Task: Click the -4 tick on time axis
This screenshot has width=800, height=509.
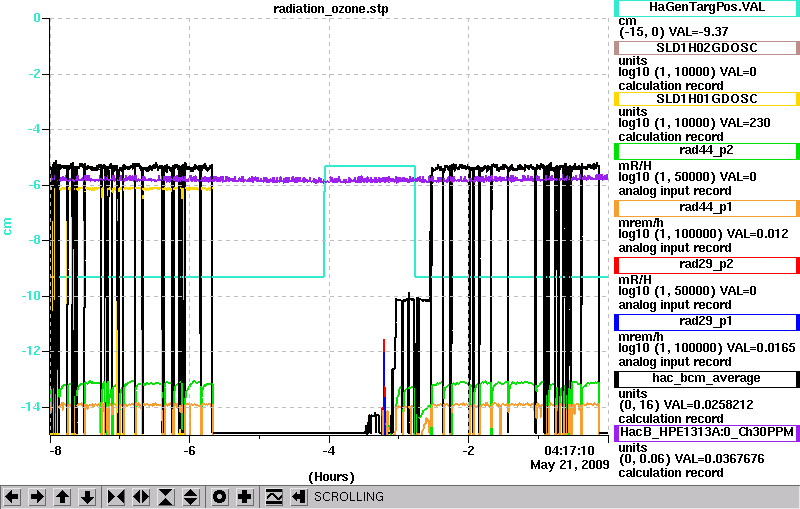Action: [329, 451]
